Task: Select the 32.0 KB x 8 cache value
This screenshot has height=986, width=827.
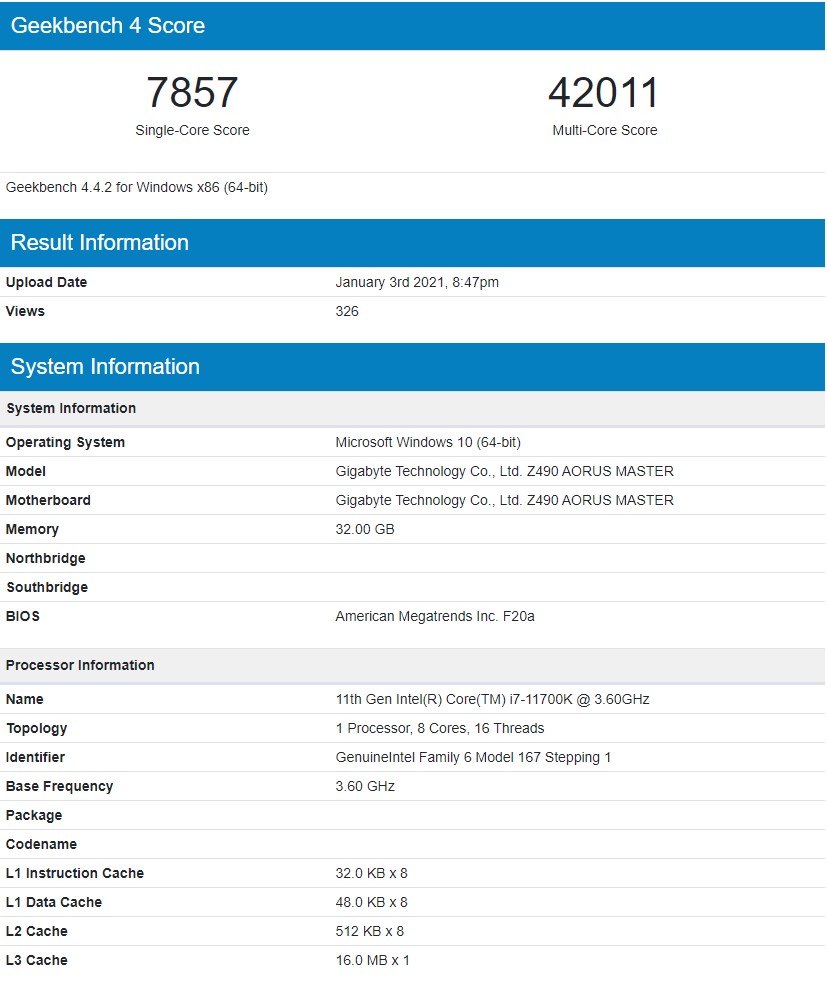Action: [372, 873]
